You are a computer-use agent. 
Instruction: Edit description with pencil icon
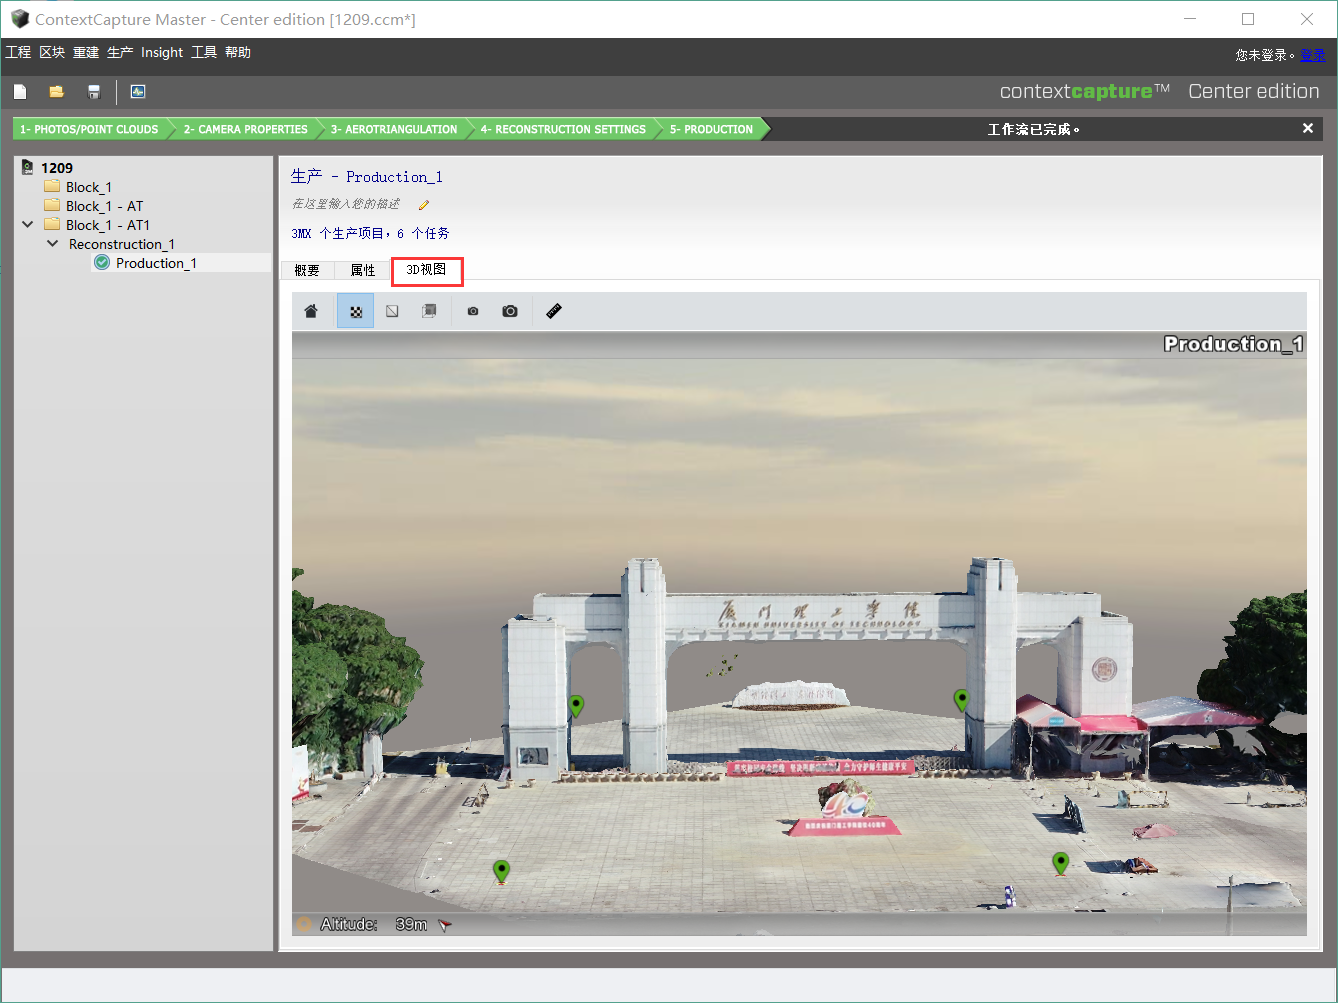(424, 205)
